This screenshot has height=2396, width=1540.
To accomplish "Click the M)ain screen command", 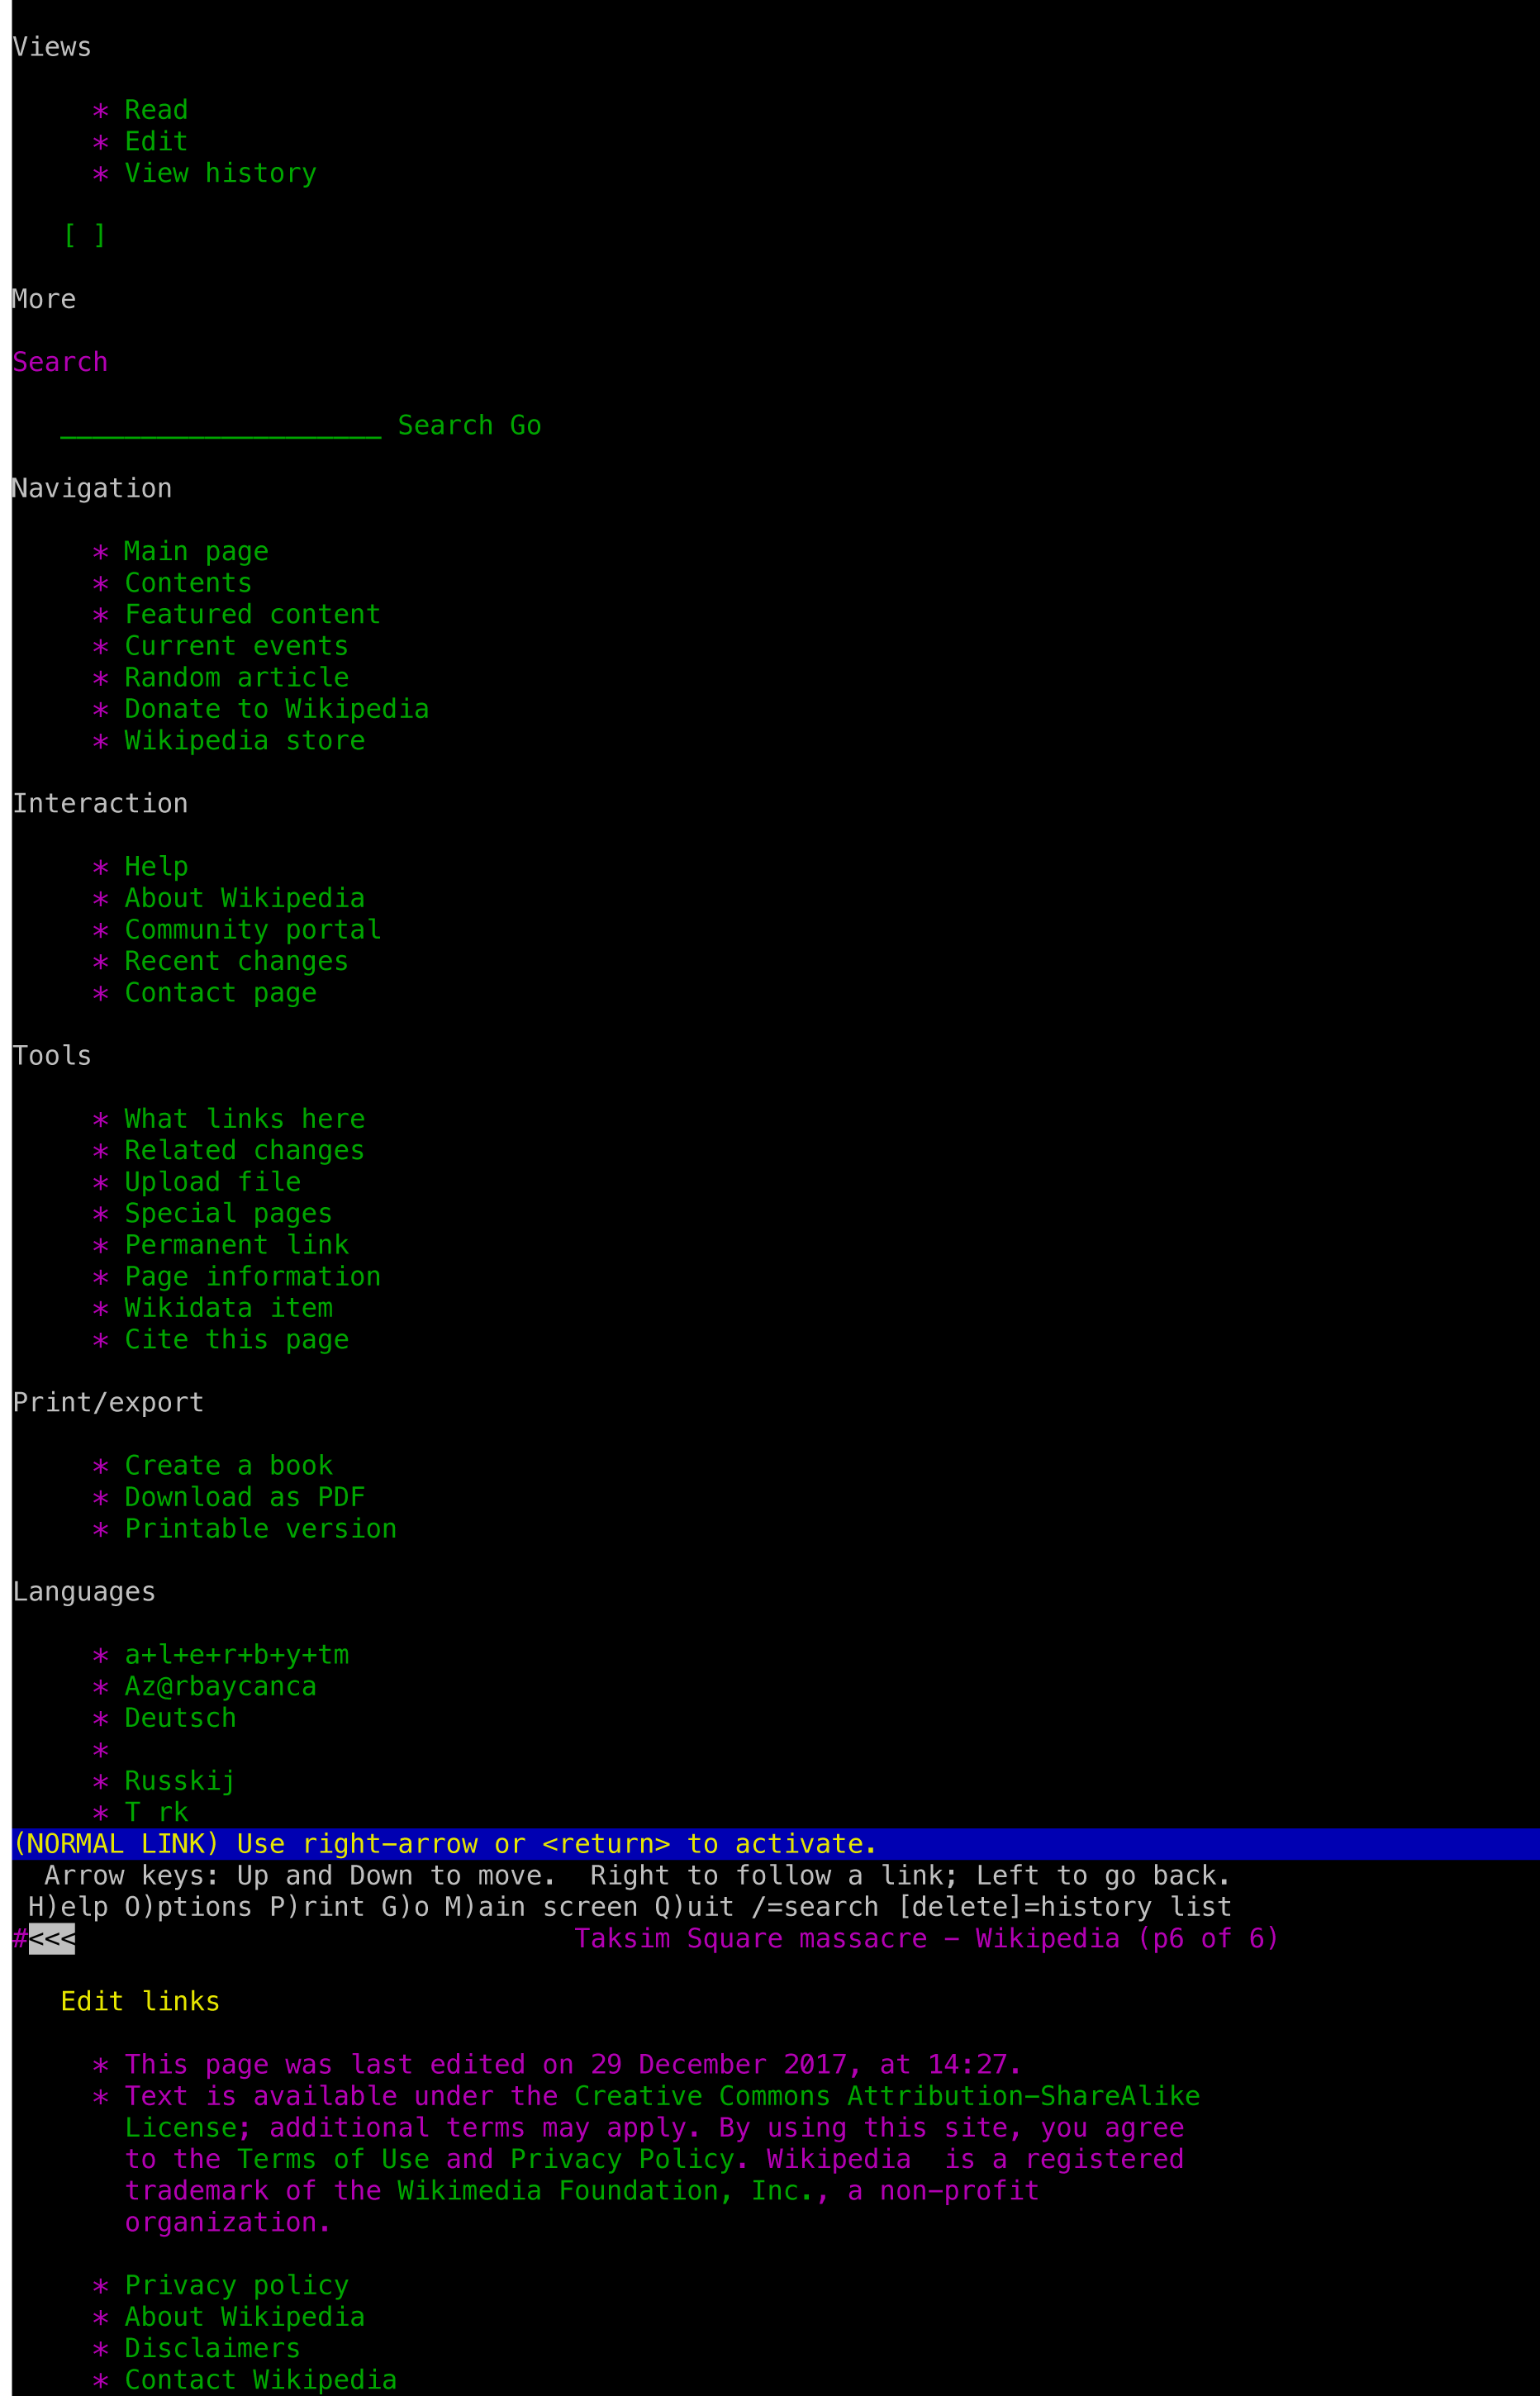I will pyautogui.click(x=541, y=1906).
